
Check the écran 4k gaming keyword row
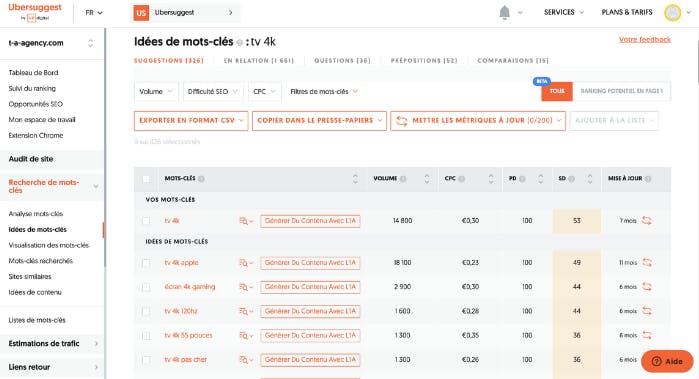(146, 287)
